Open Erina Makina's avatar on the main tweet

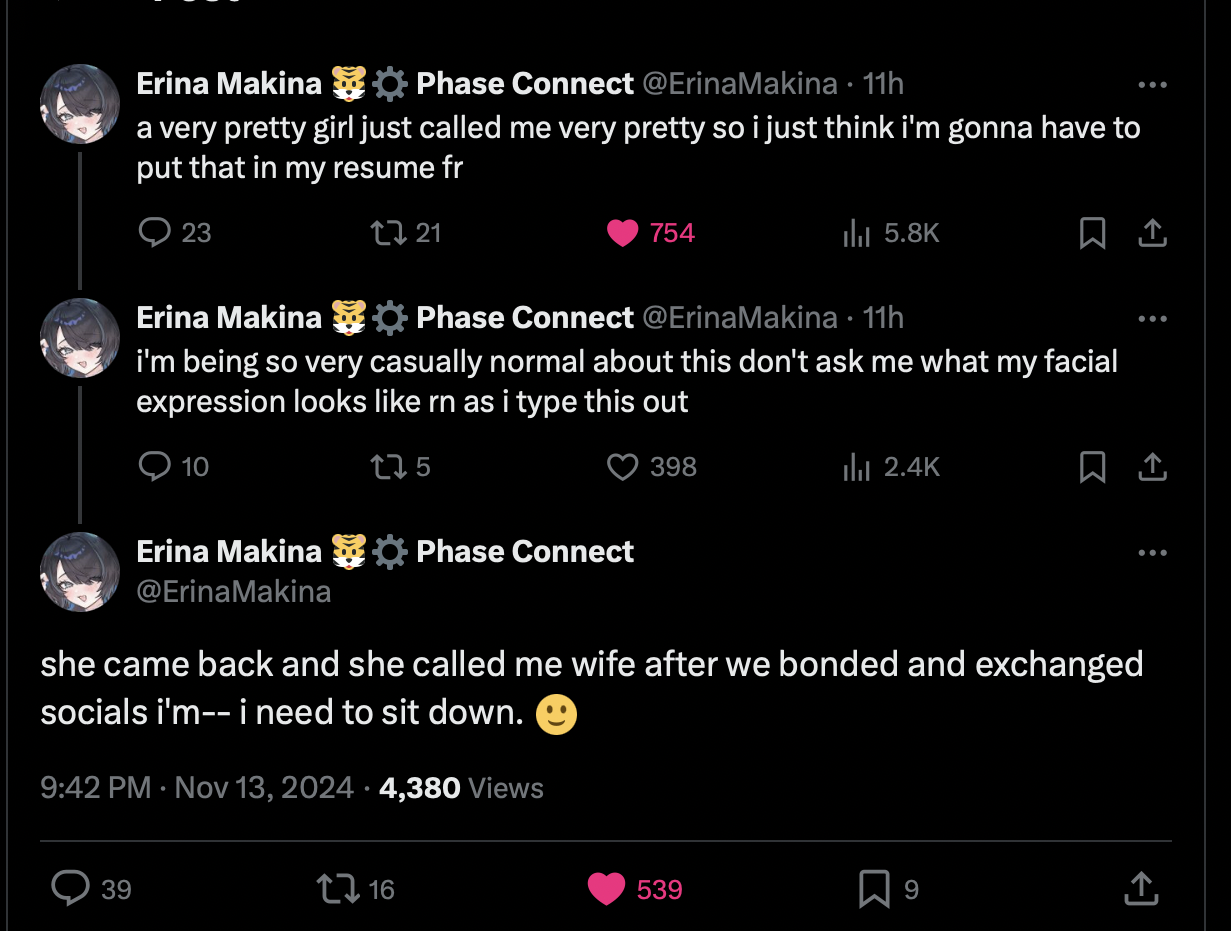click(80, 572)
